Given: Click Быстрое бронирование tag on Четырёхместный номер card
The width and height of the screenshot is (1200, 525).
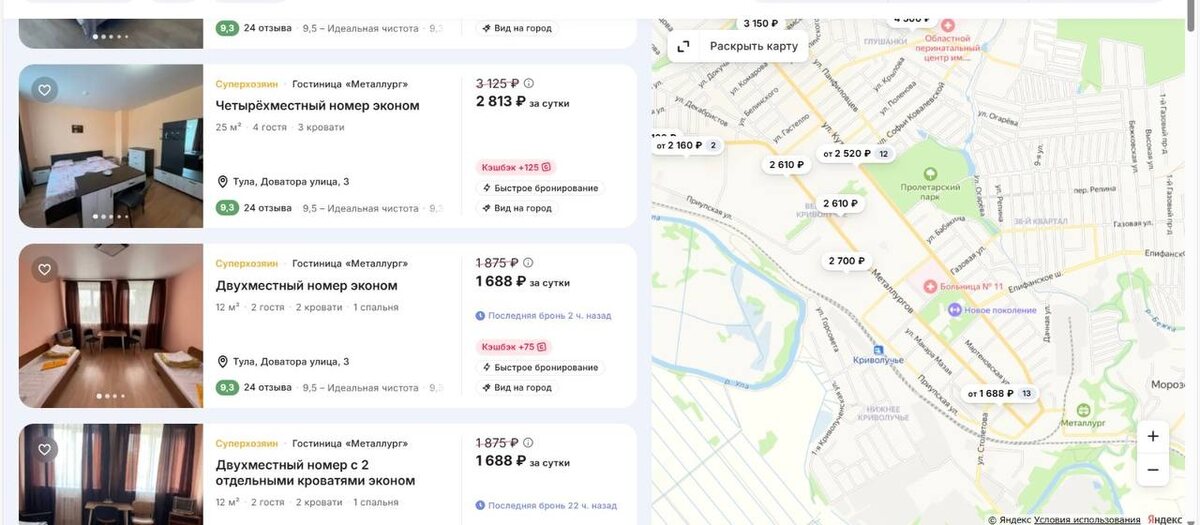Looking at the screenshot, I should (540, 188).
